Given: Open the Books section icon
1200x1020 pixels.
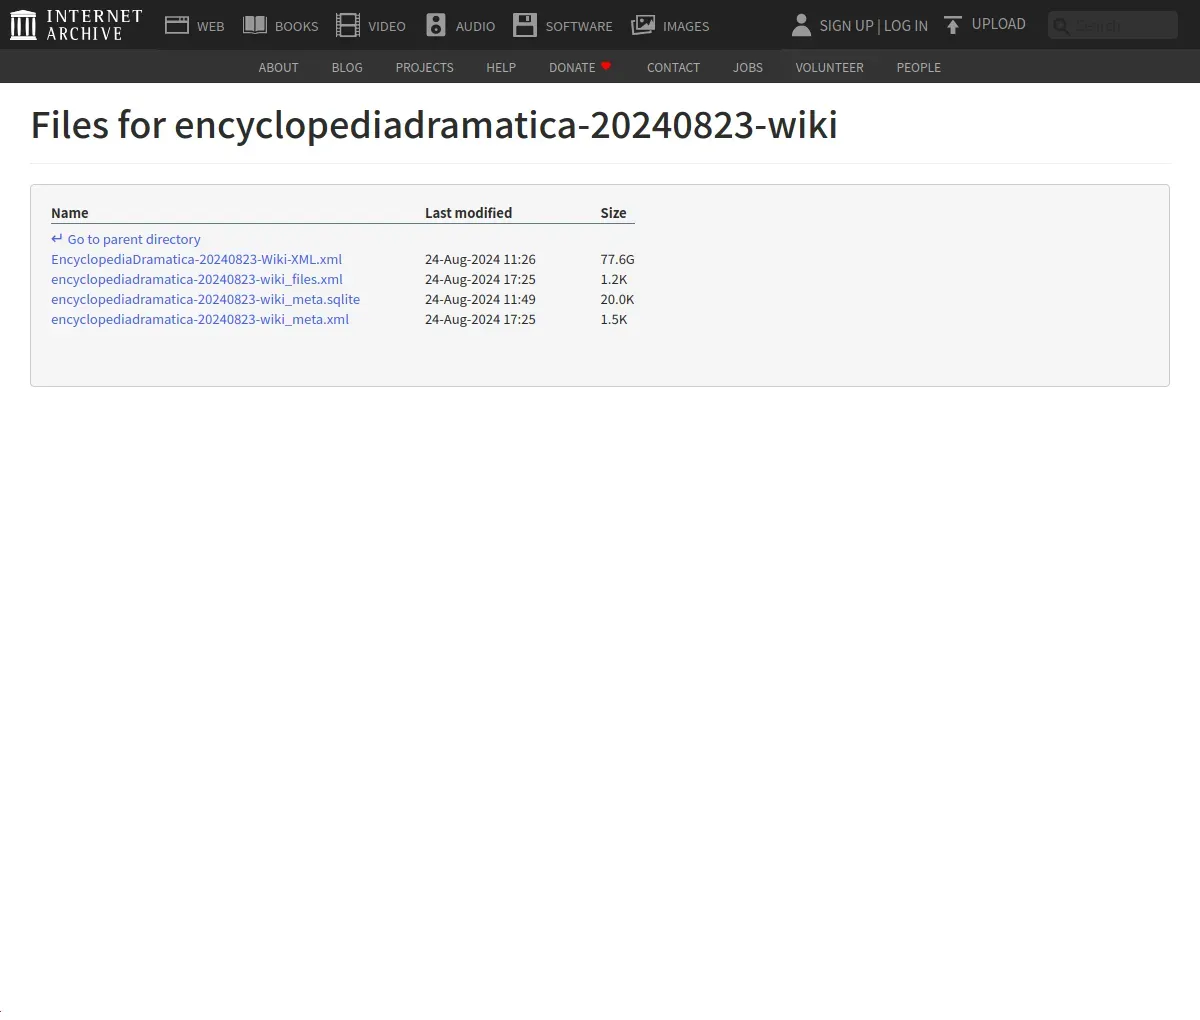Looking at the screenshot, I should [255, 25].
